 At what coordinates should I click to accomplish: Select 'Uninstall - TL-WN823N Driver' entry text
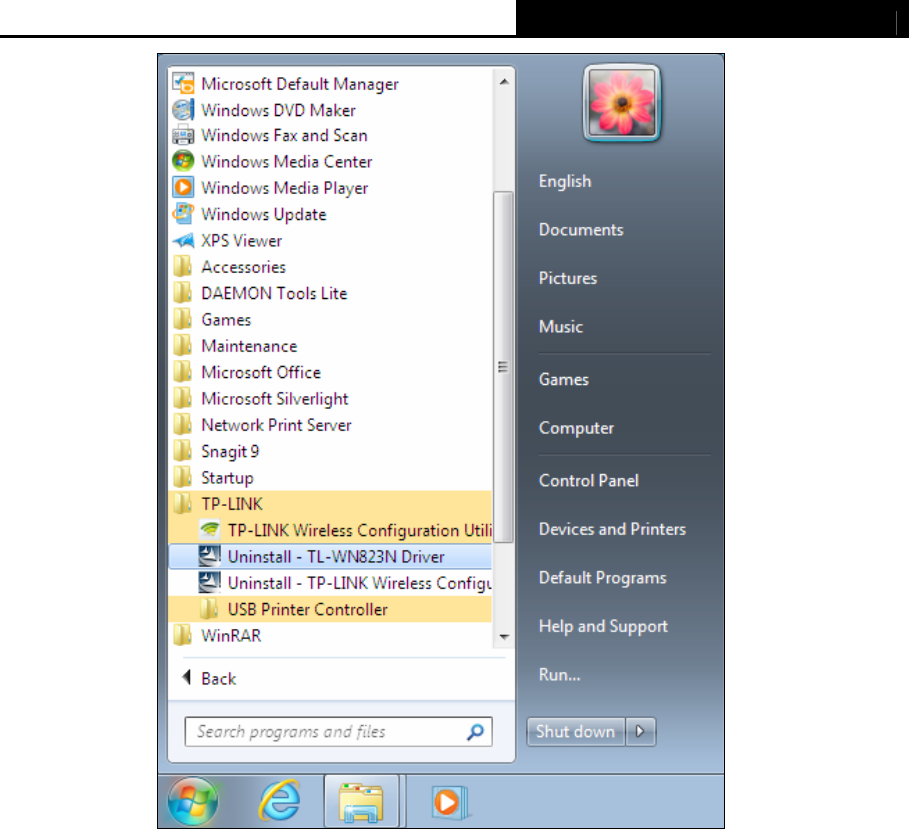point(336,557)
